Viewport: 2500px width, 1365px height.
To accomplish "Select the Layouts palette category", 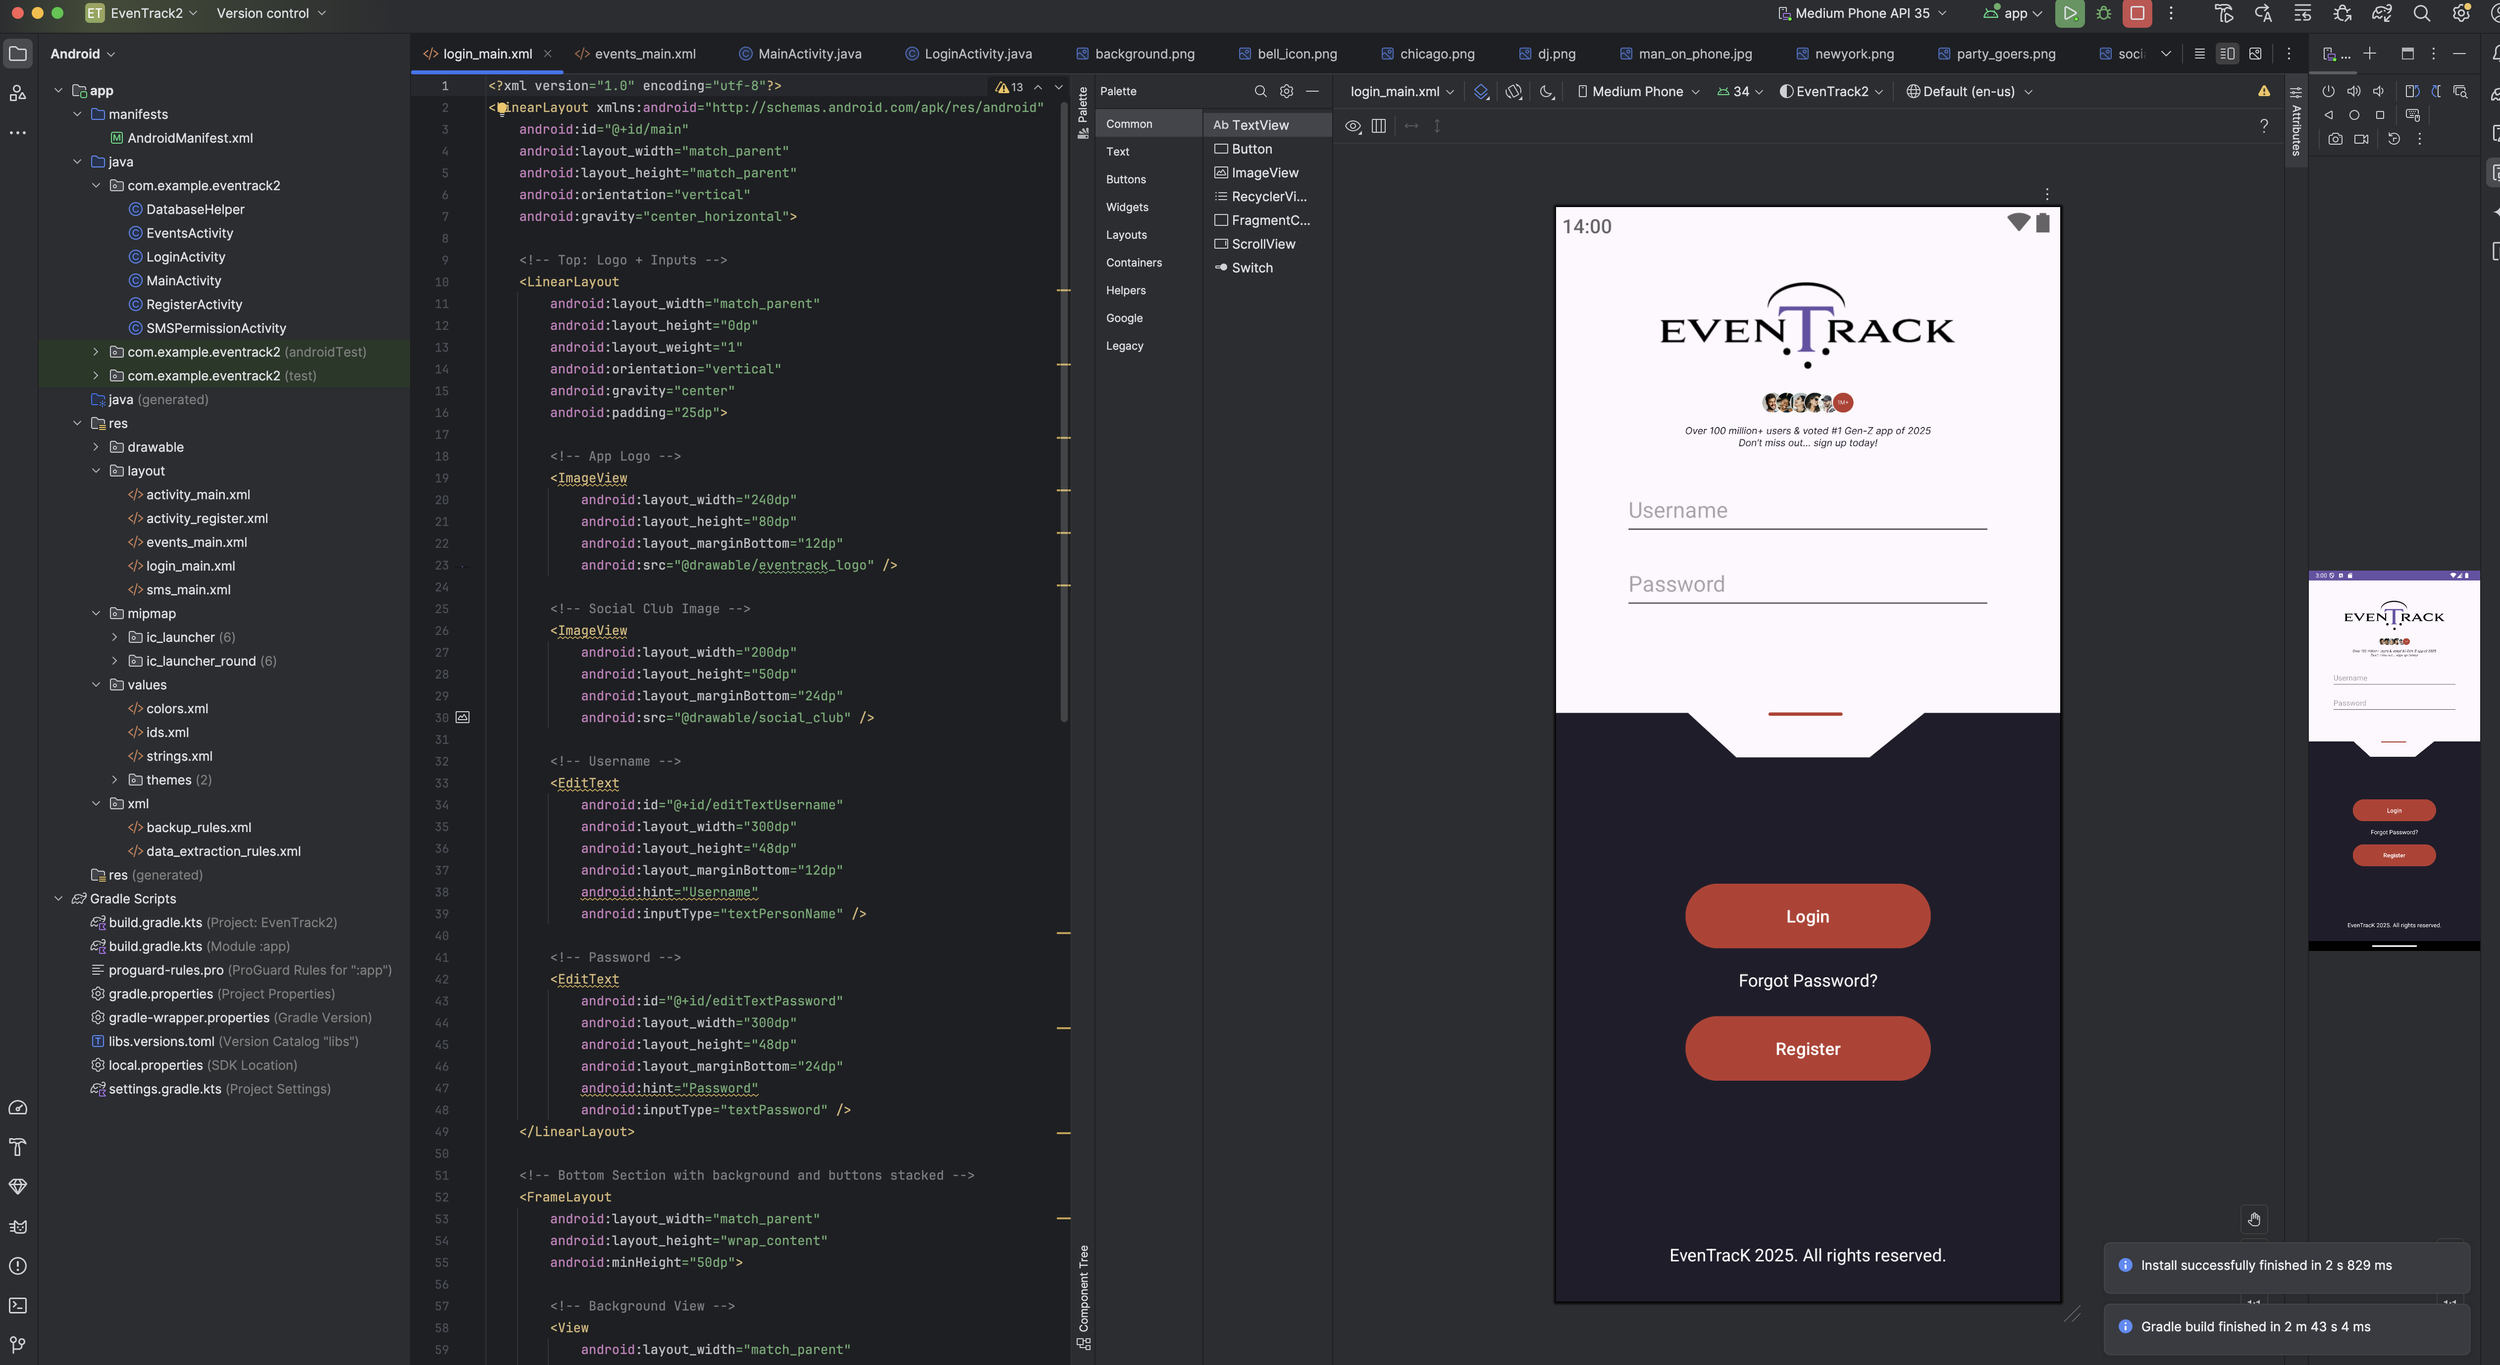I will tap(1126, 235).
